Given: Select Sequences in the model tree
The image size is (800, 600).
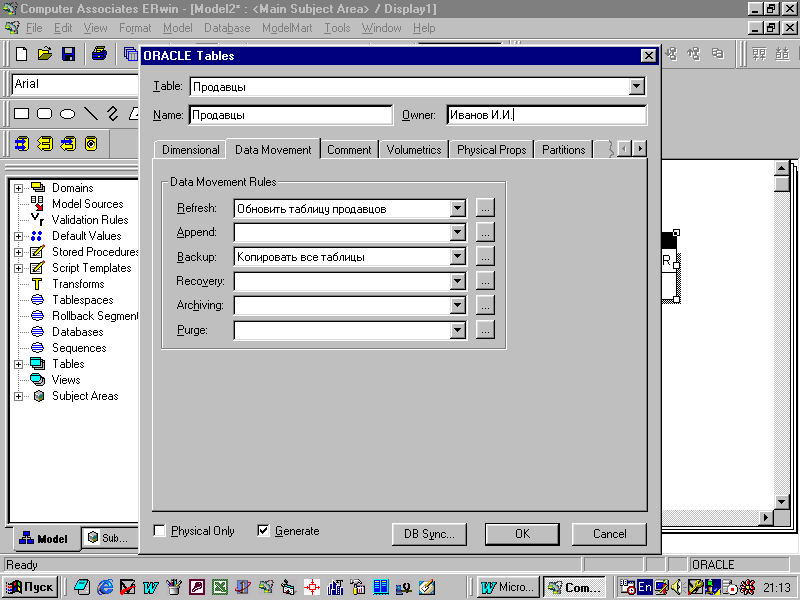Looking at the screenshot, I should tap(79, 348).
